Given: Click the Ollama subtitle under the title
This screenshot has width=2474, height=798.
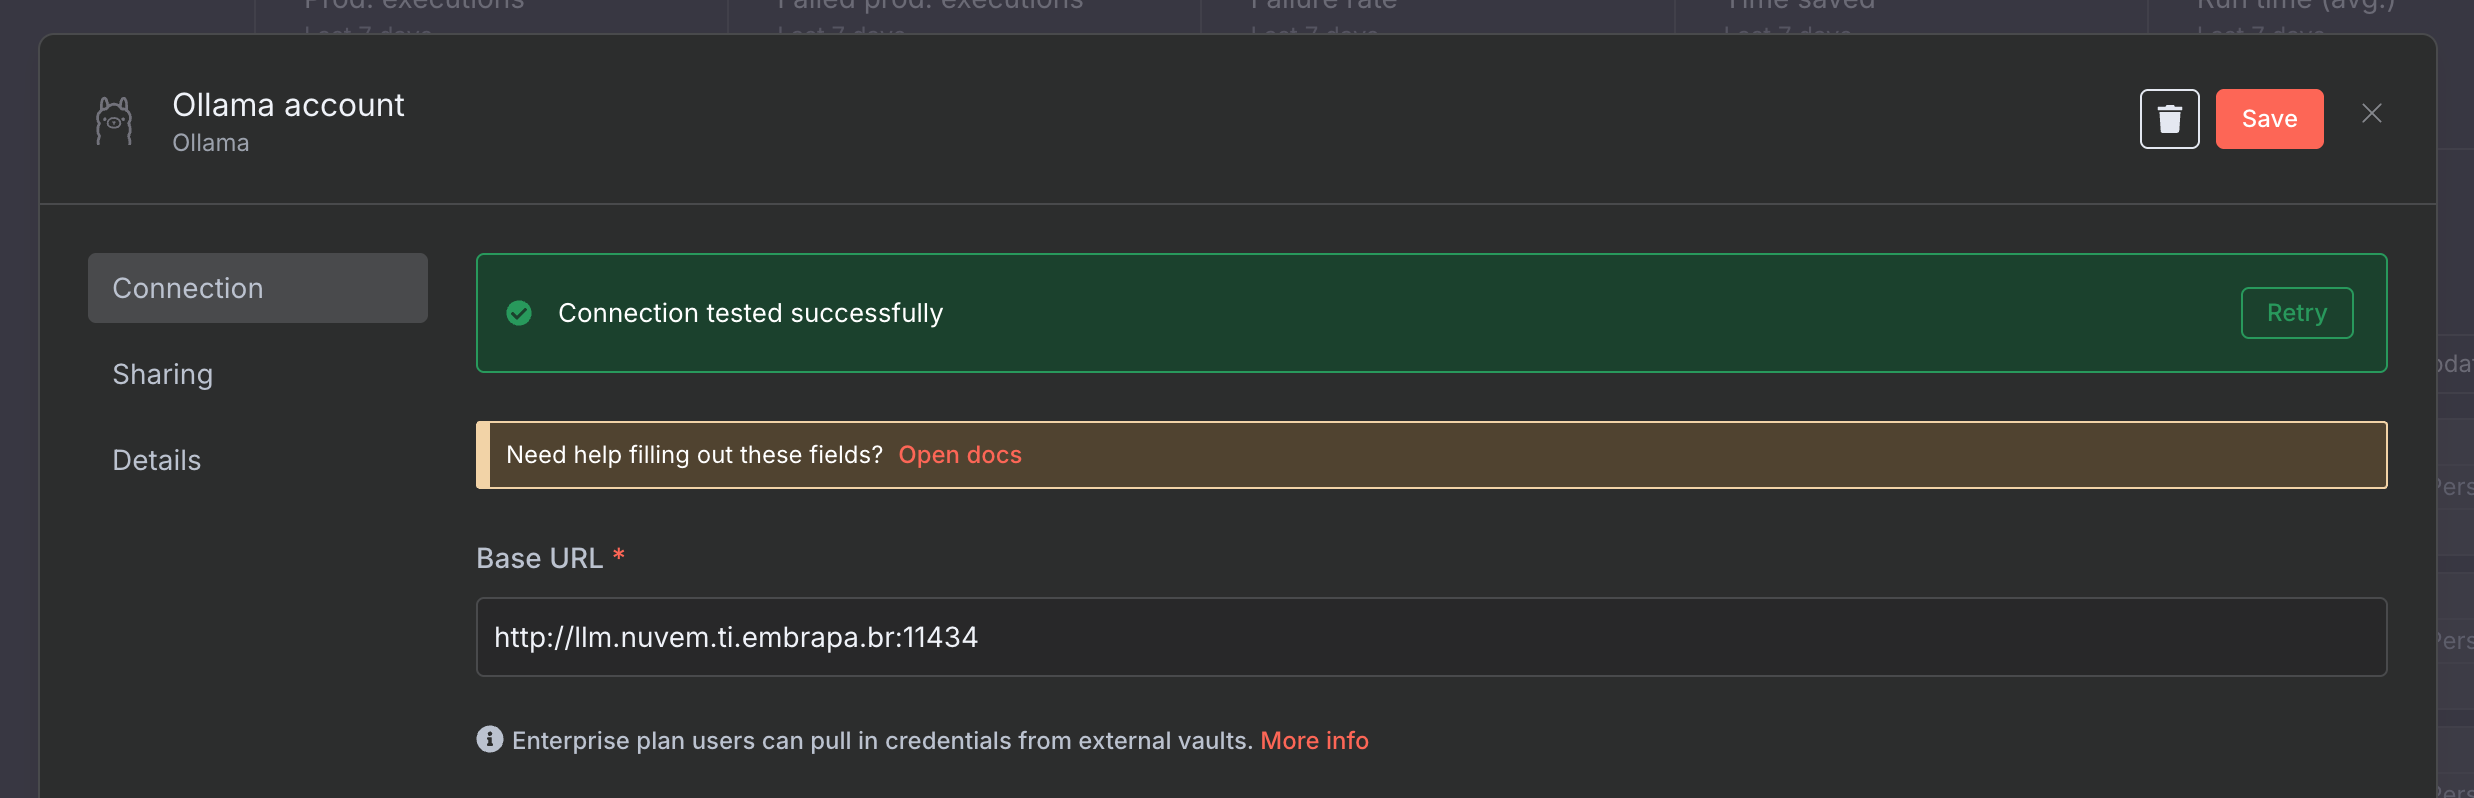Looking at the screenshot, I should pos(210,143).
